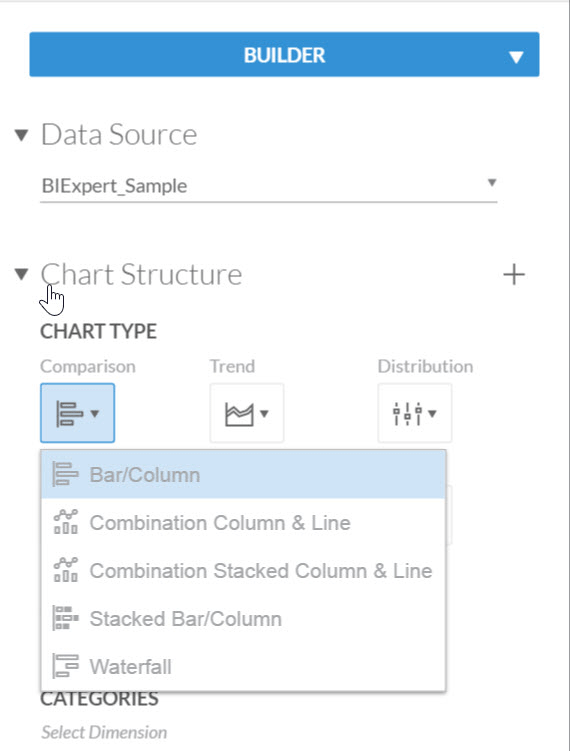Choose Combination Stacked Column & Line option

[x=243, y=570]
